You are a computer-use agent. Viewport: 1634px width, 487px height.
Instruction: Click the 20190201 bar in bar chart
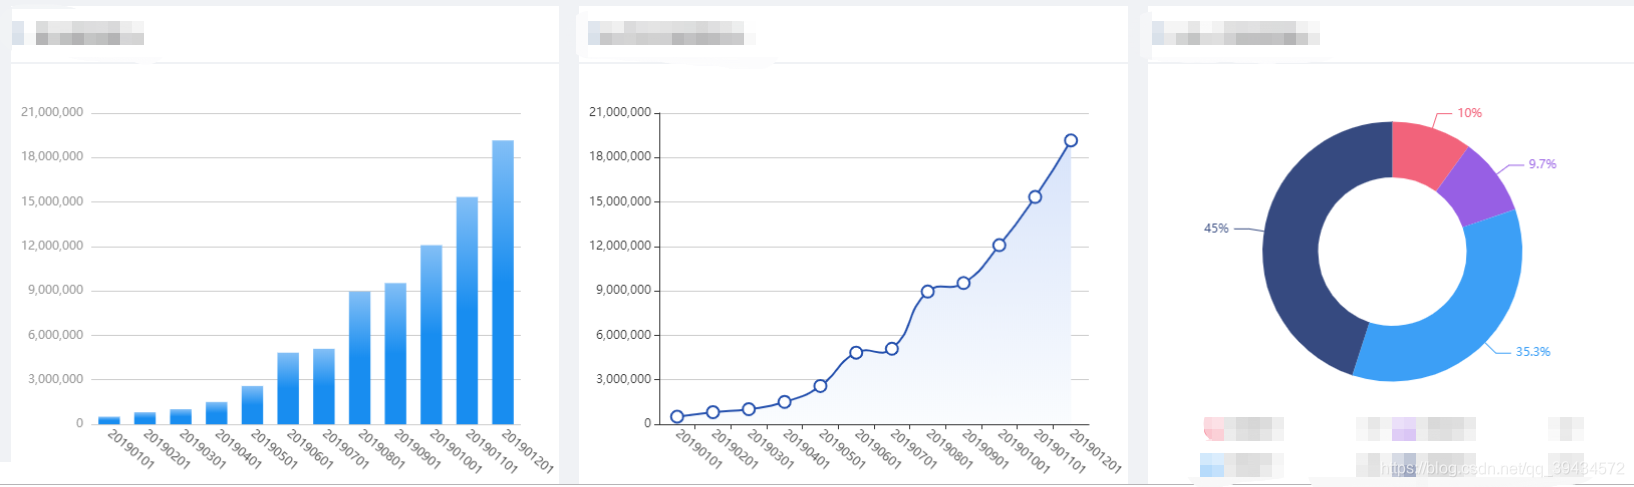coord(145,418)
